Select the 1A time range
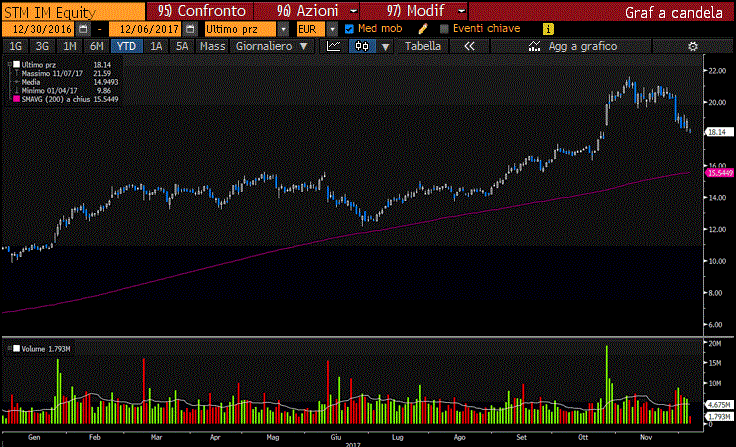736x447 pixels. pyautogui.click(x=156, y=46)
